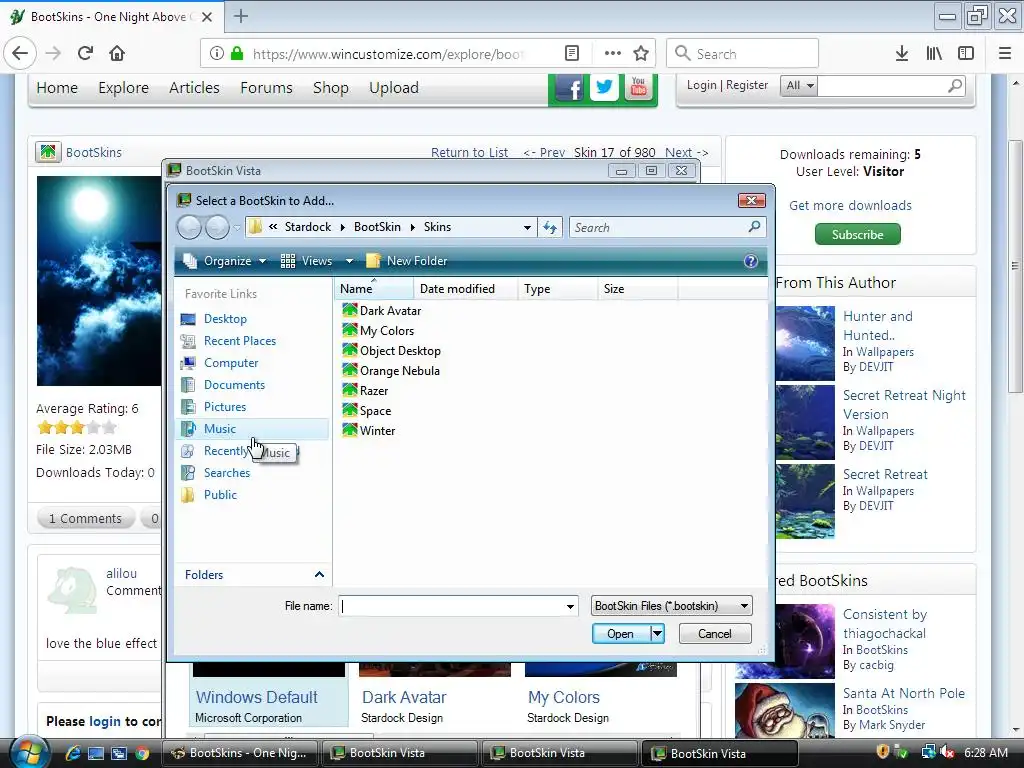Click the BootSkins category icon on page

(x=48, y=152)
